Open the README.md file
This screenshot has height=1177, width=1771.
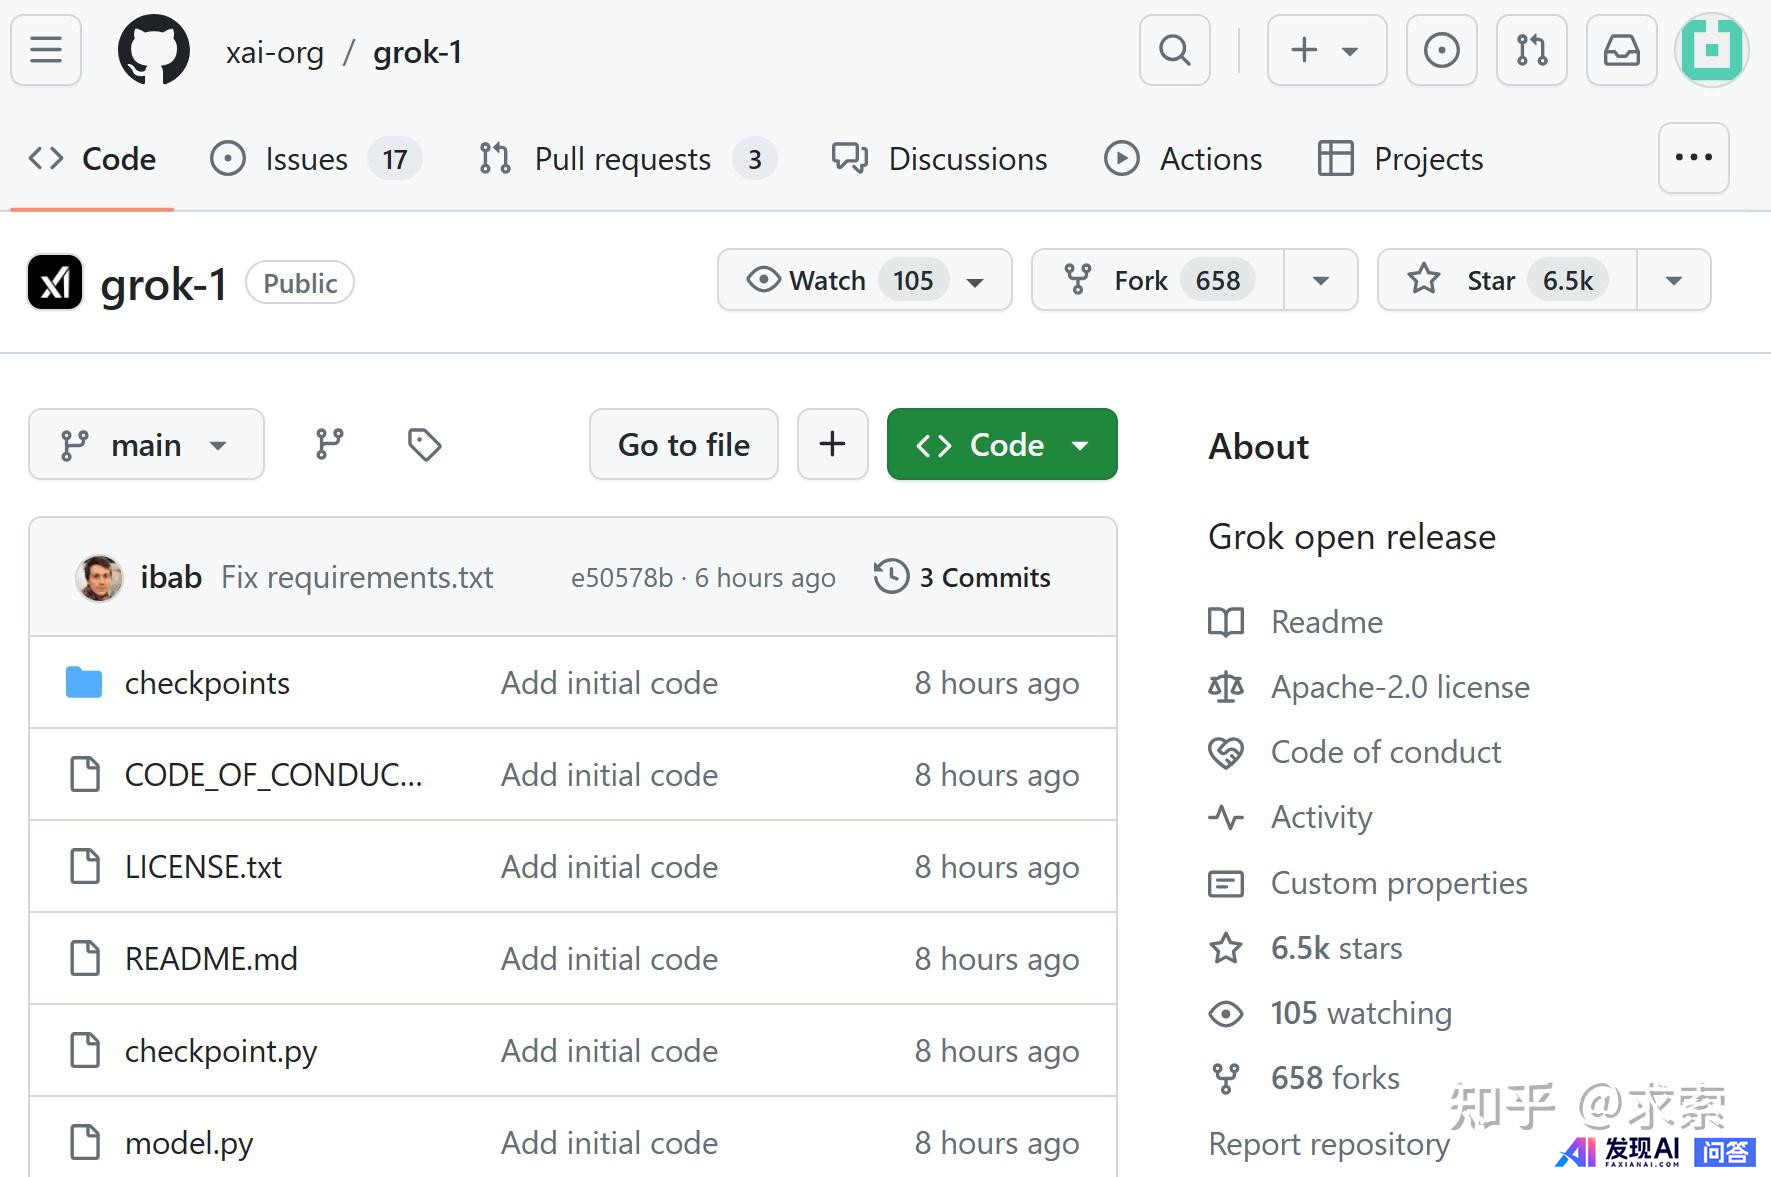(x=211, y=959)
